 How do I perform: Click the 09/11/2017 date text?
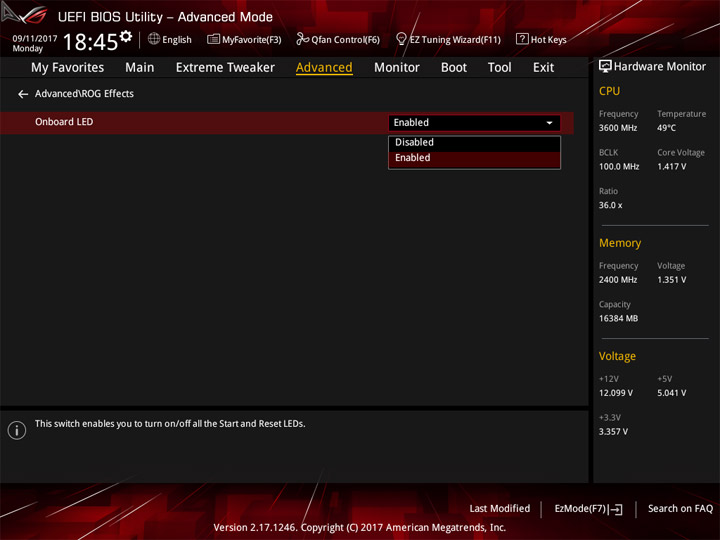tap(34, 39)
